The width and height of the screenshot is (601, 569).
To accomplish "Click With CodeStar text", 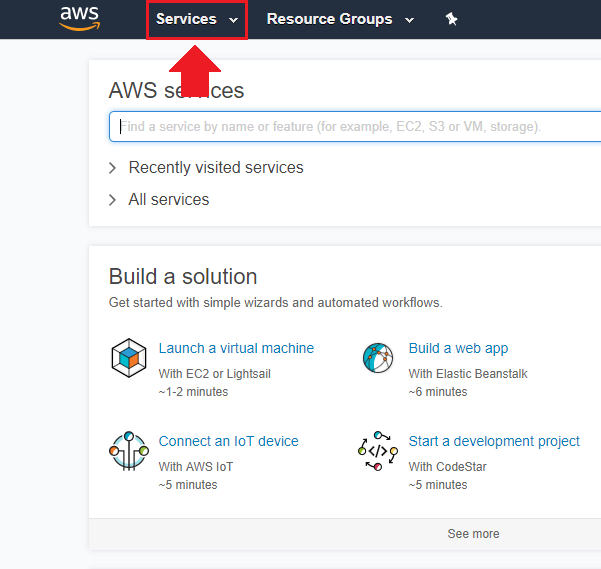I will [x=447, y=467].
